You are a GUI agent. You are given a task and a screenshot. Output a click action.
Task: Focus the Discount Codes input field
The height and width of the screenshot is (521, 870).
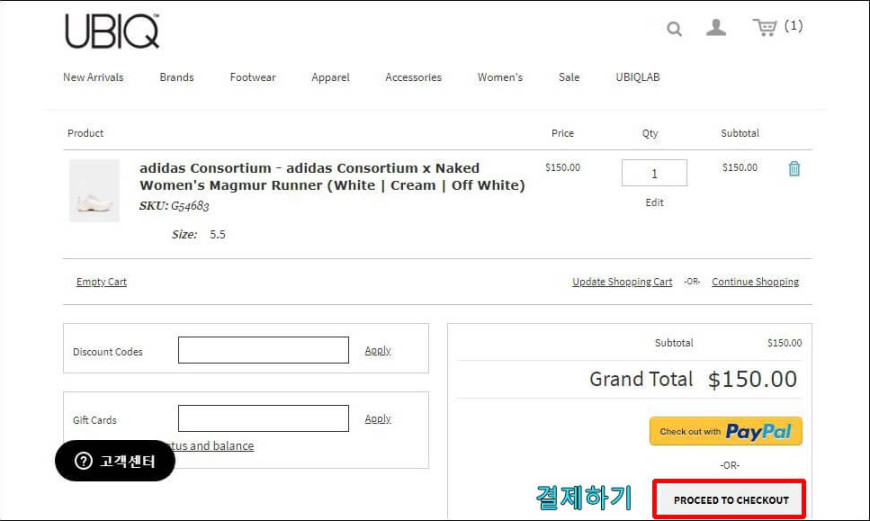click(263, 350)
